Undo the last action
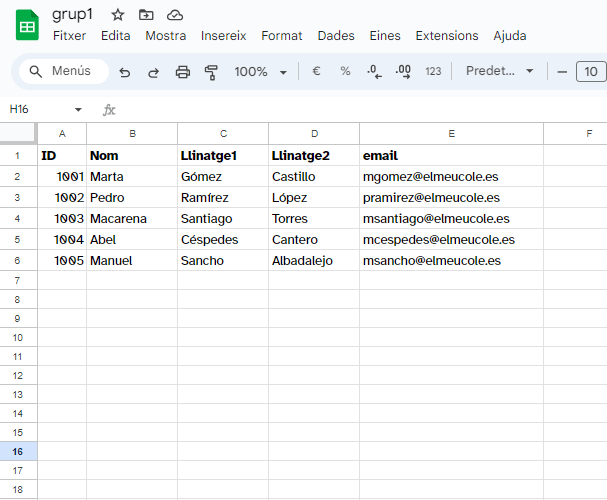 125,72
